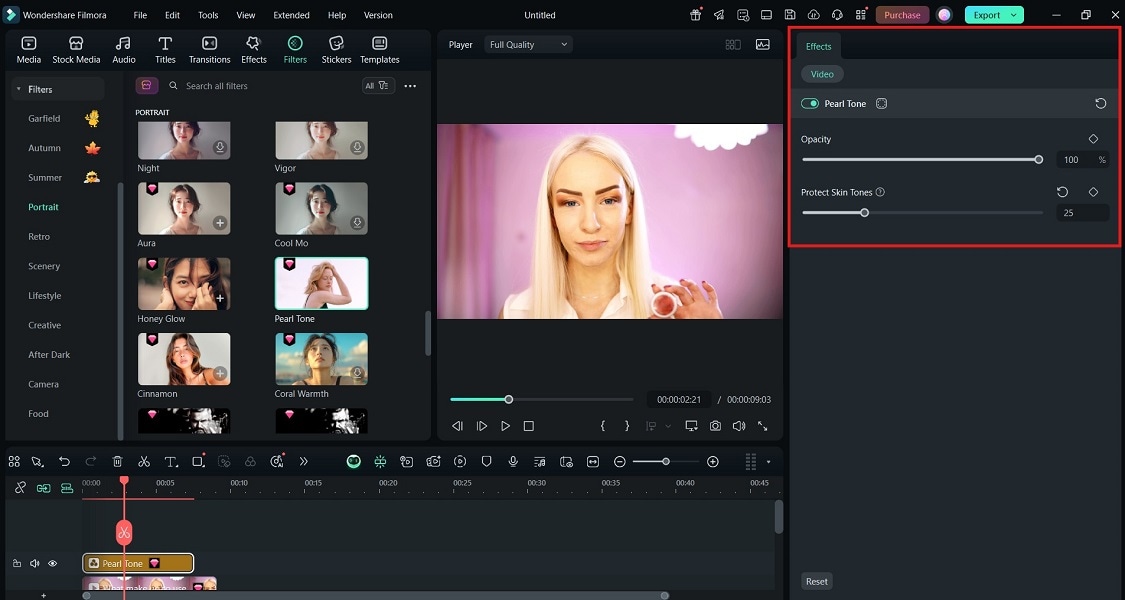Open the Templates panel
Viewport: 1125px width, 600px height.
[x=380, y=50]
